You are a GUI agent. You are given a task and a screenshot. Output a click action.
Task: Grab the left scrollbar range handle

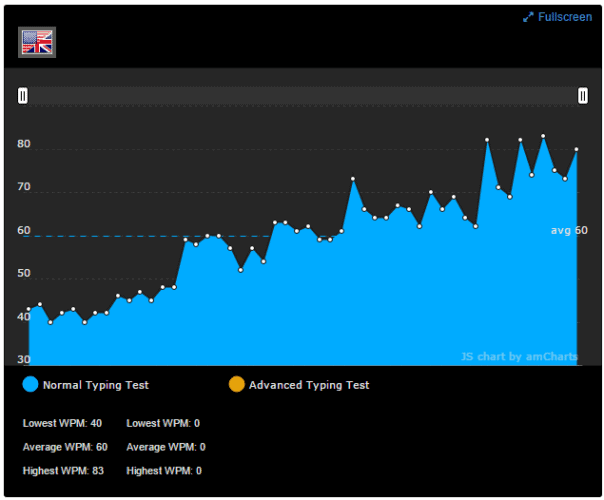23,96
